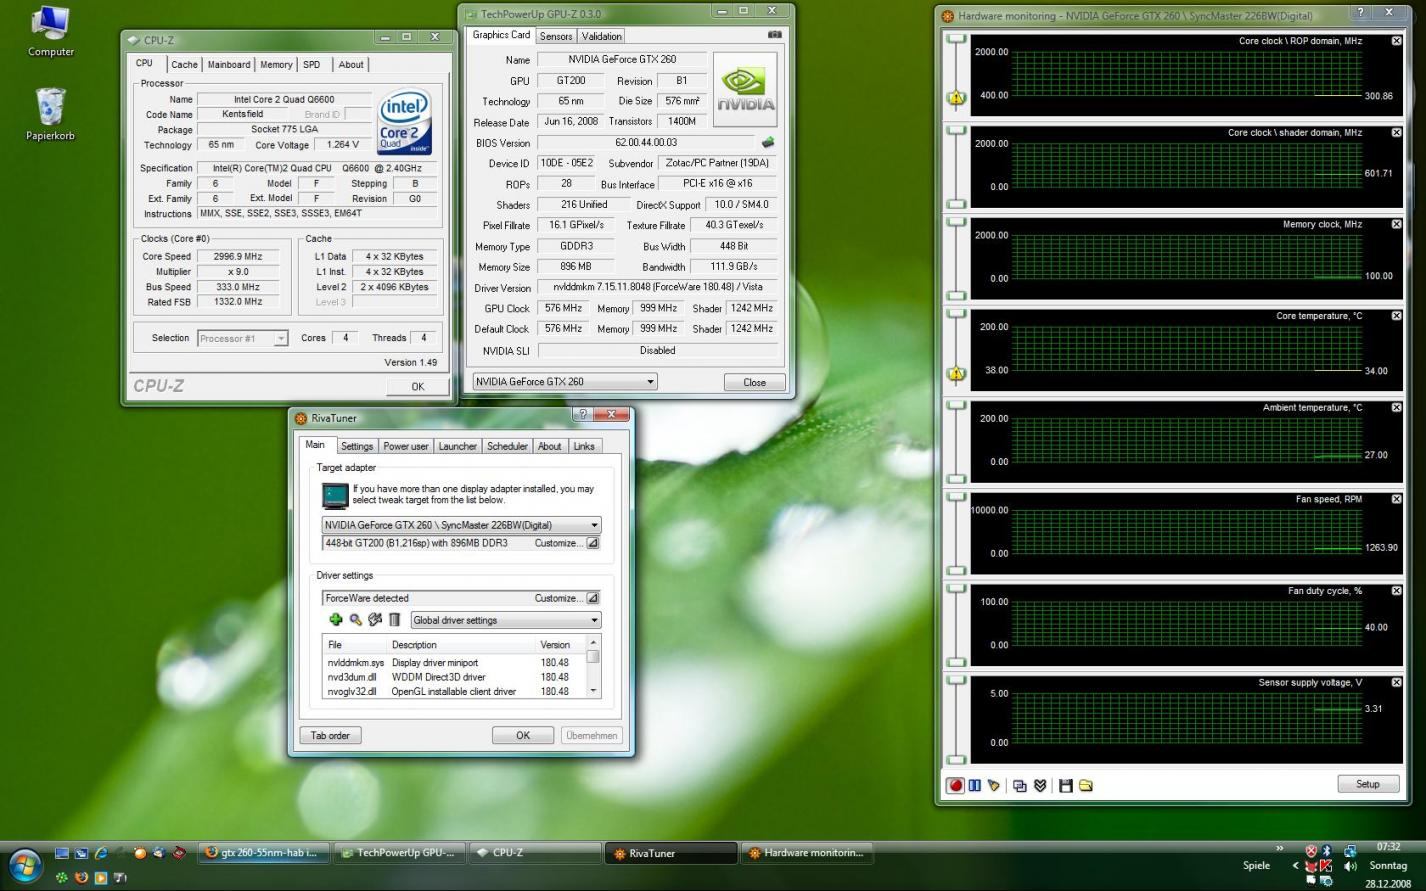Close the Memory clock graph

1396,224
